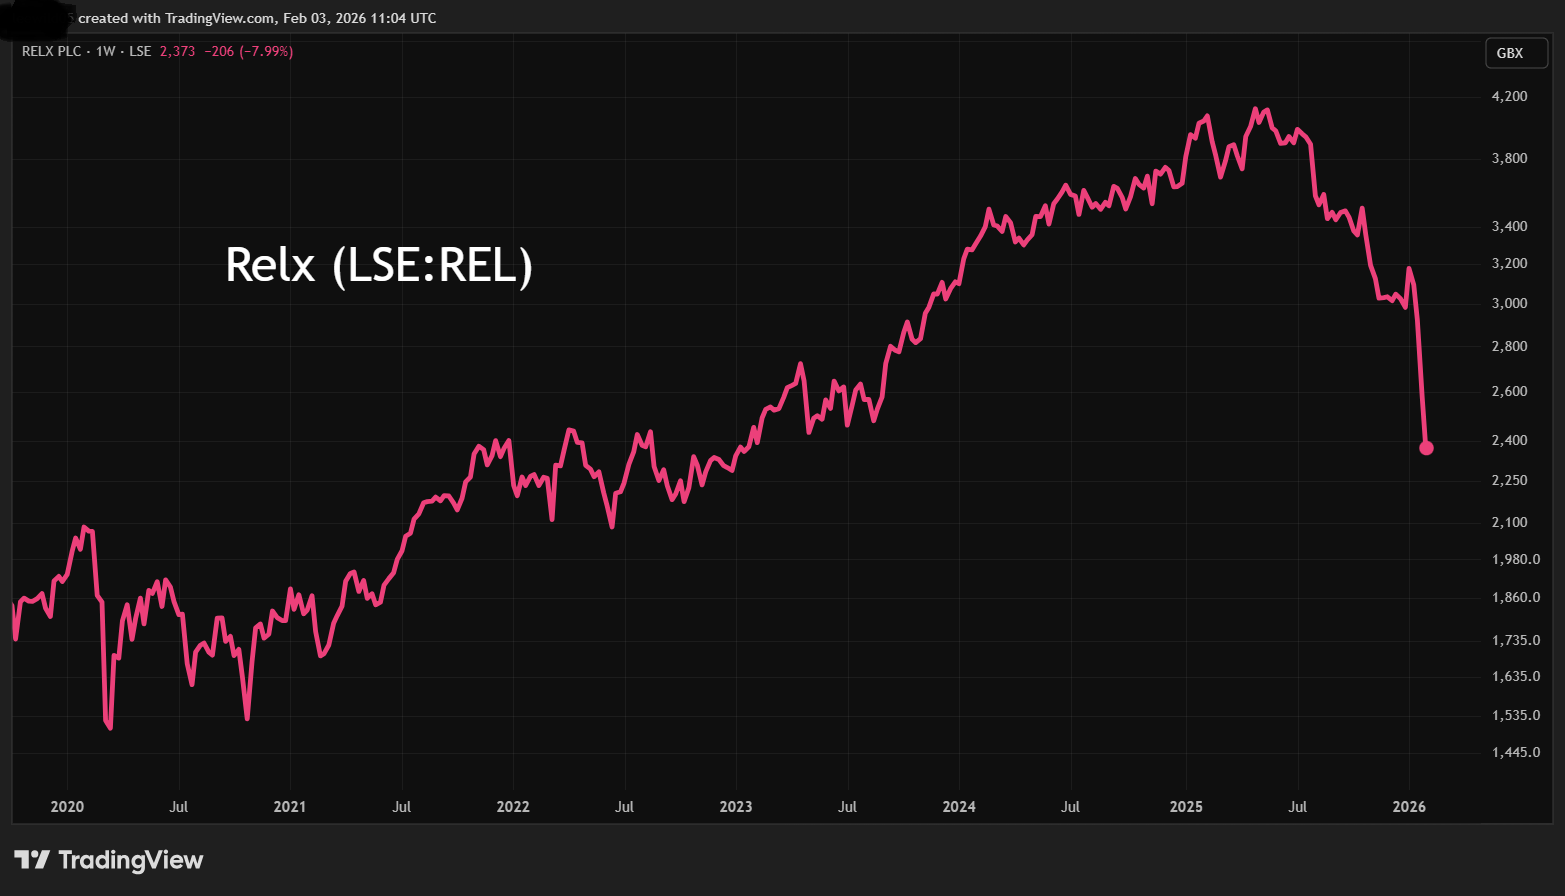Toggle the 4,200 price level visibility

click(x=1511, y=95)
